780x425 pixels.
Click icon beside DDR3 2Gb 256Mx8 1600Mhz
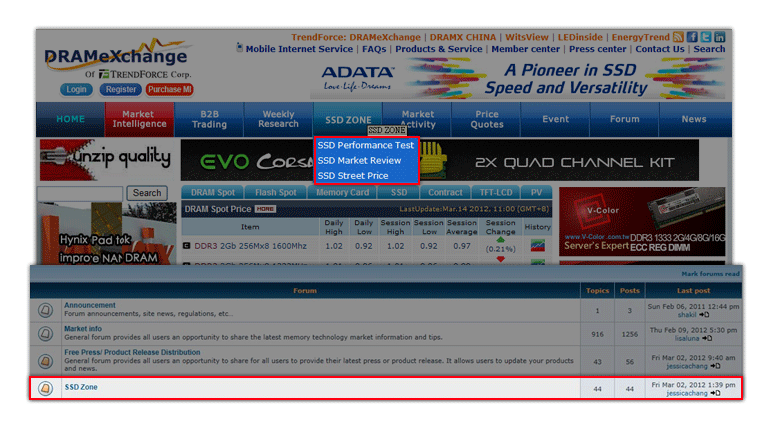coord(187,245)
